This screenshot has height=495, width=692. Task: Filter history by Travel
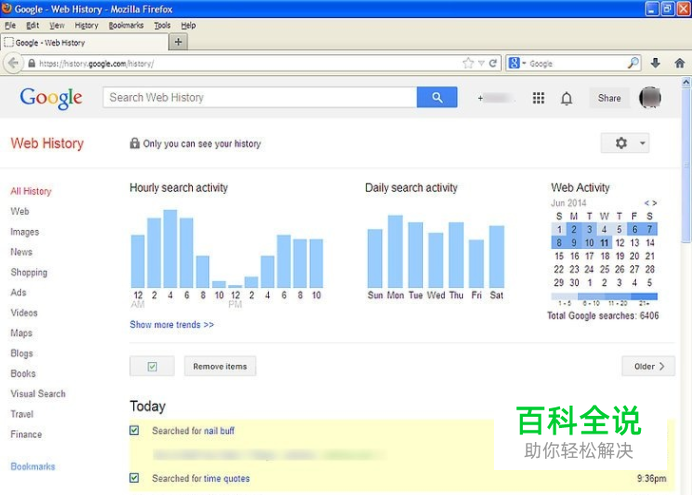tap(22, 414)
